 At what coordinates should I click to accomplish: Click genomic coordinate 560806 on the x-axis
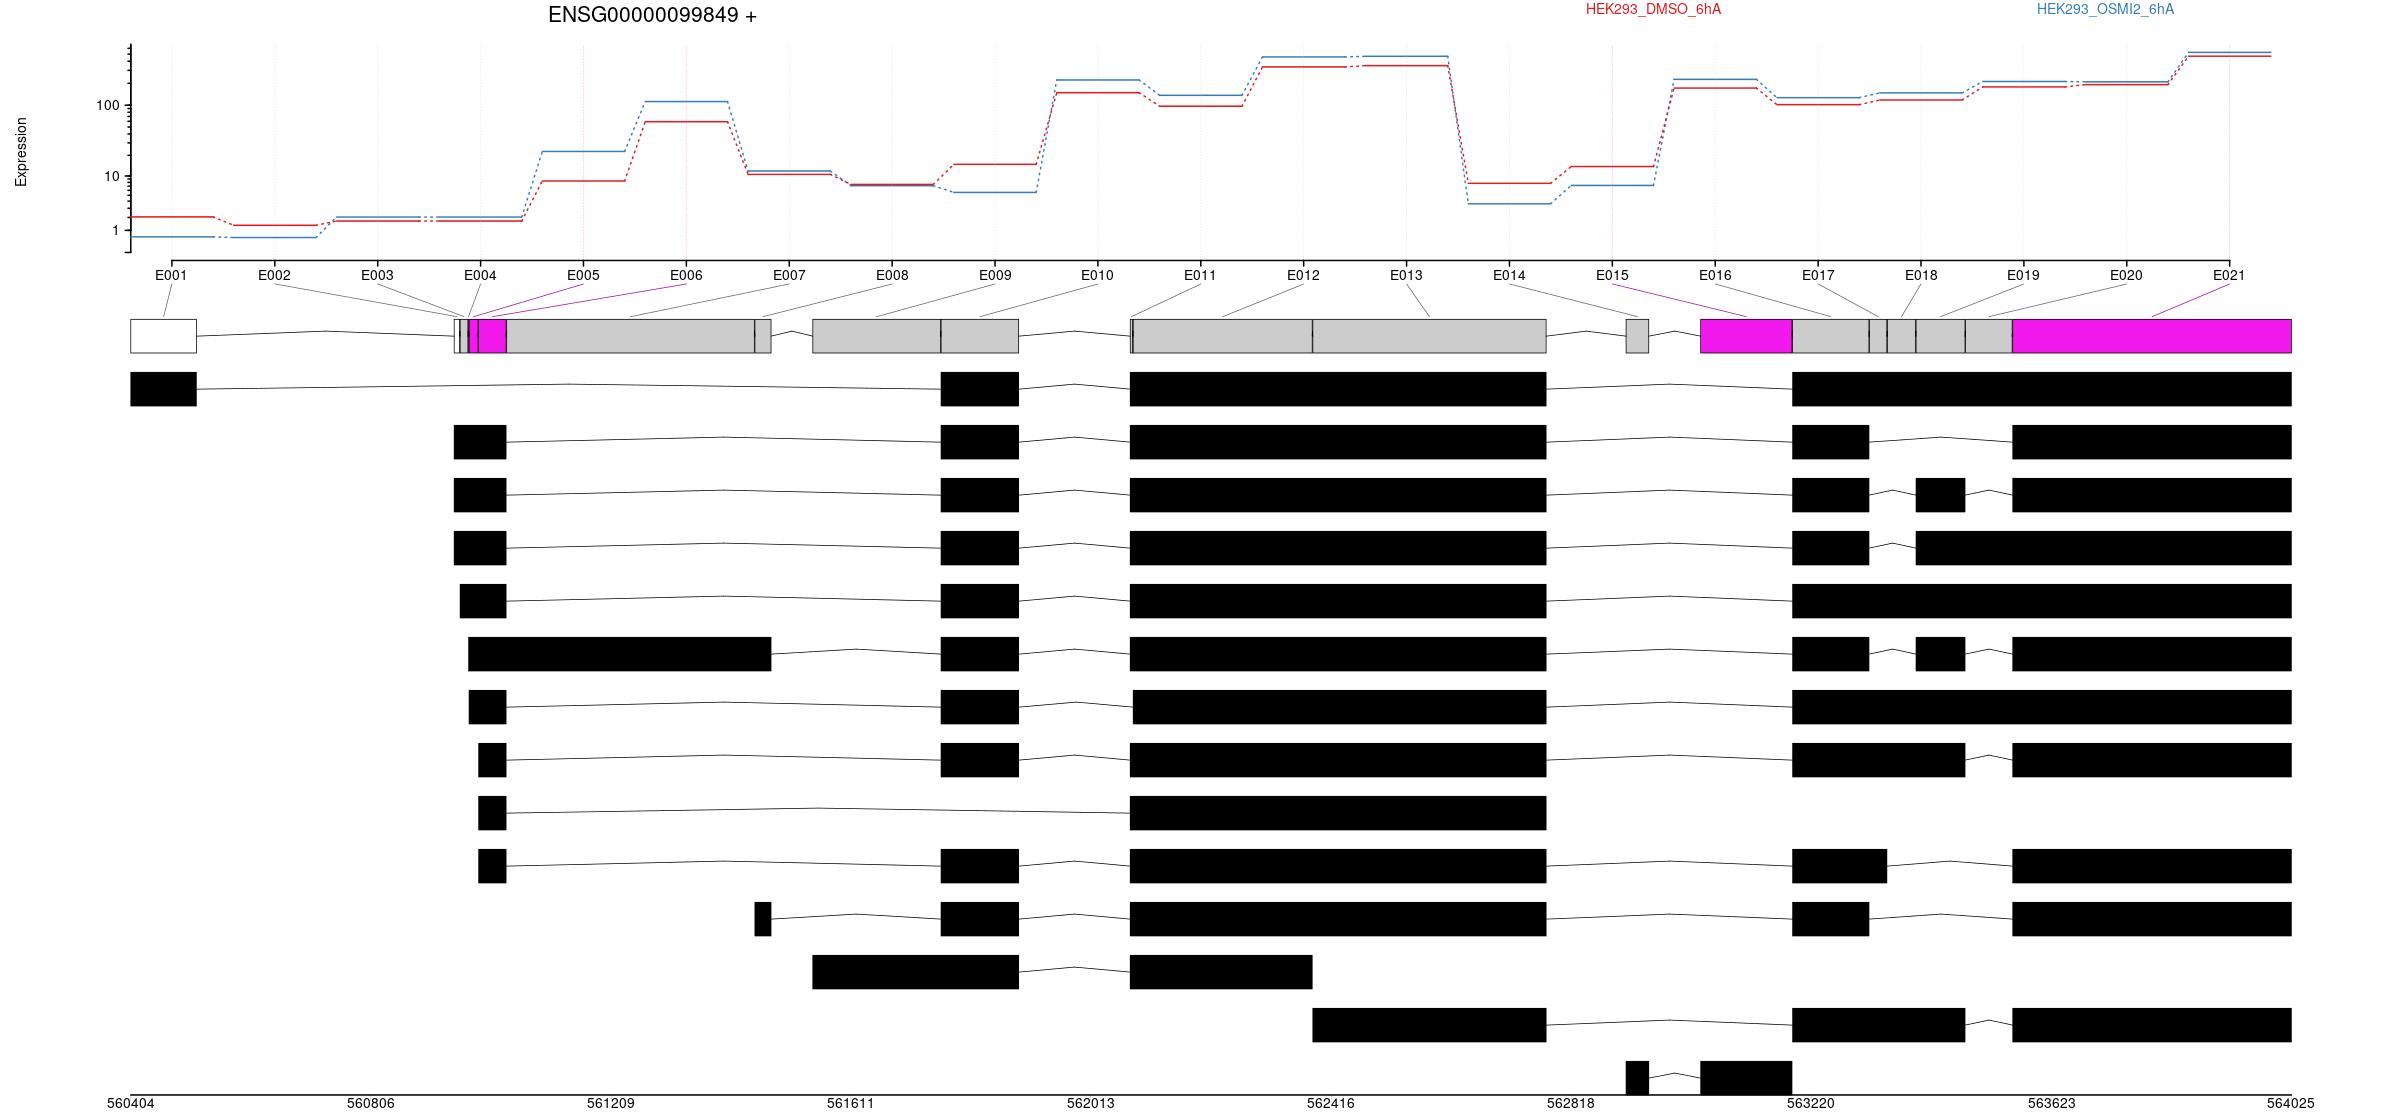tap(371, 1104)
